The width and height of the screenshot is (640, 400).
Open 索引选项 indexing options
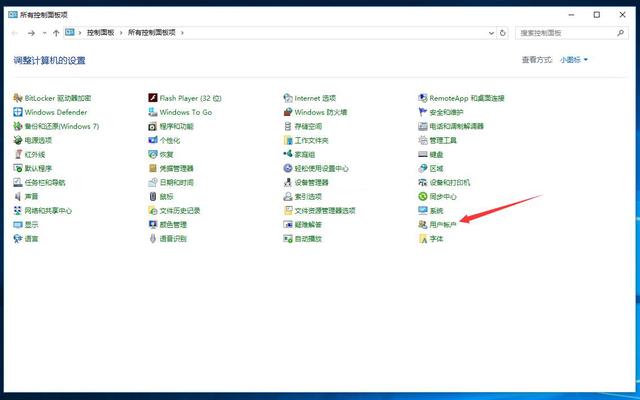tap(303, 196)
